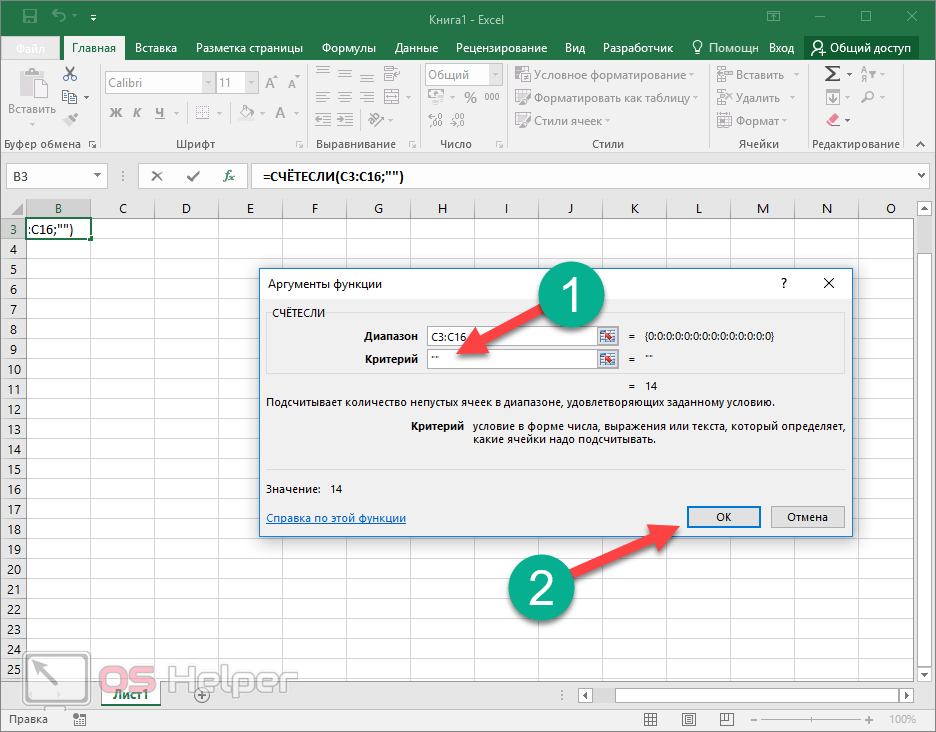Click the Cut scissors icon

click(70, 75)
